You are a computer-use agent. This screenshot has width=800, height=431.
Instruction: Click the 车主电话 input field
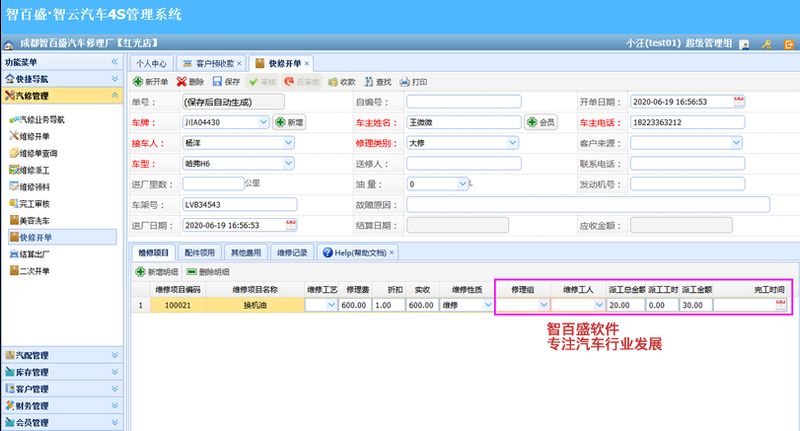[x=687, y=122]
